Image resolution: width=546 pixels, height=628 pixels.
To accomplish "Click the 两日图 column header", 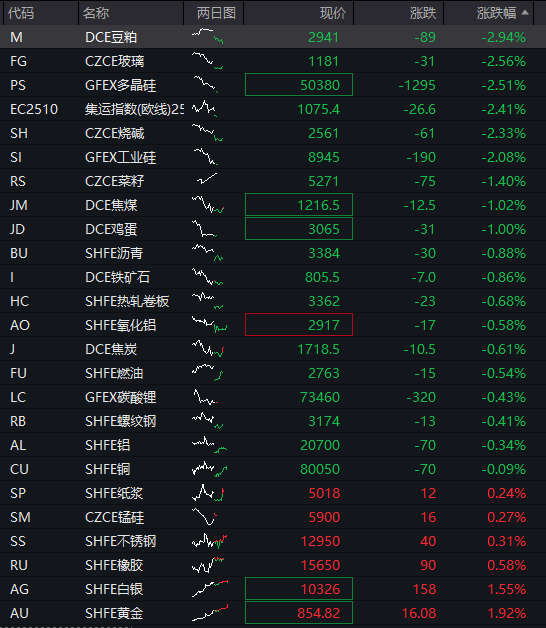I will point(216,13).
